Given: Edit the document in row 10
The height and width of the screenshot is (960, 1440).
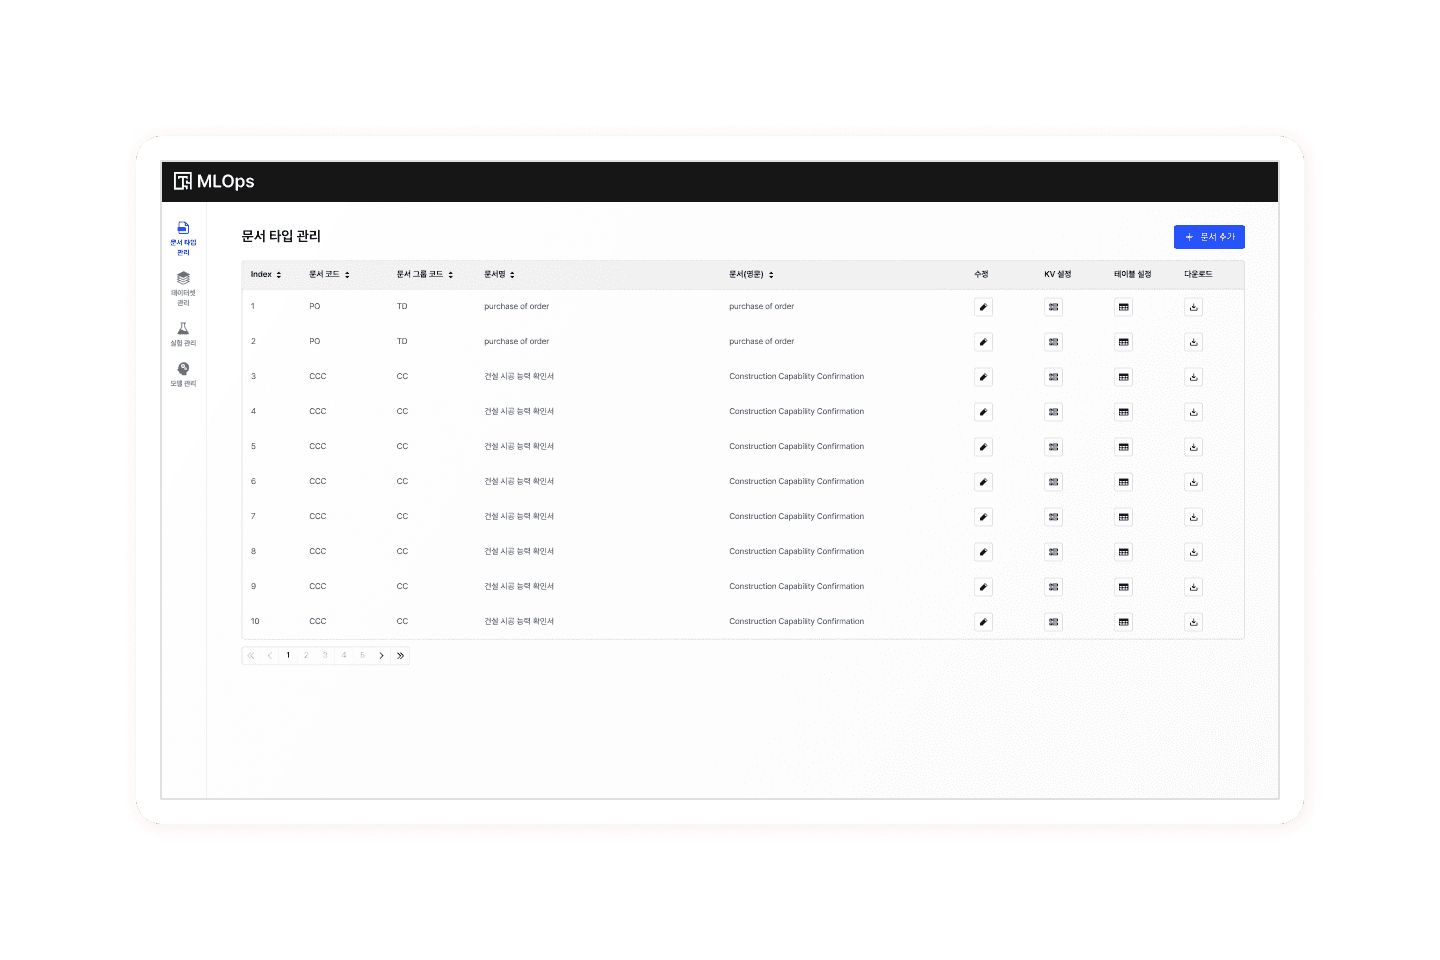Looking at the screenshot, I should pos(984,622).
